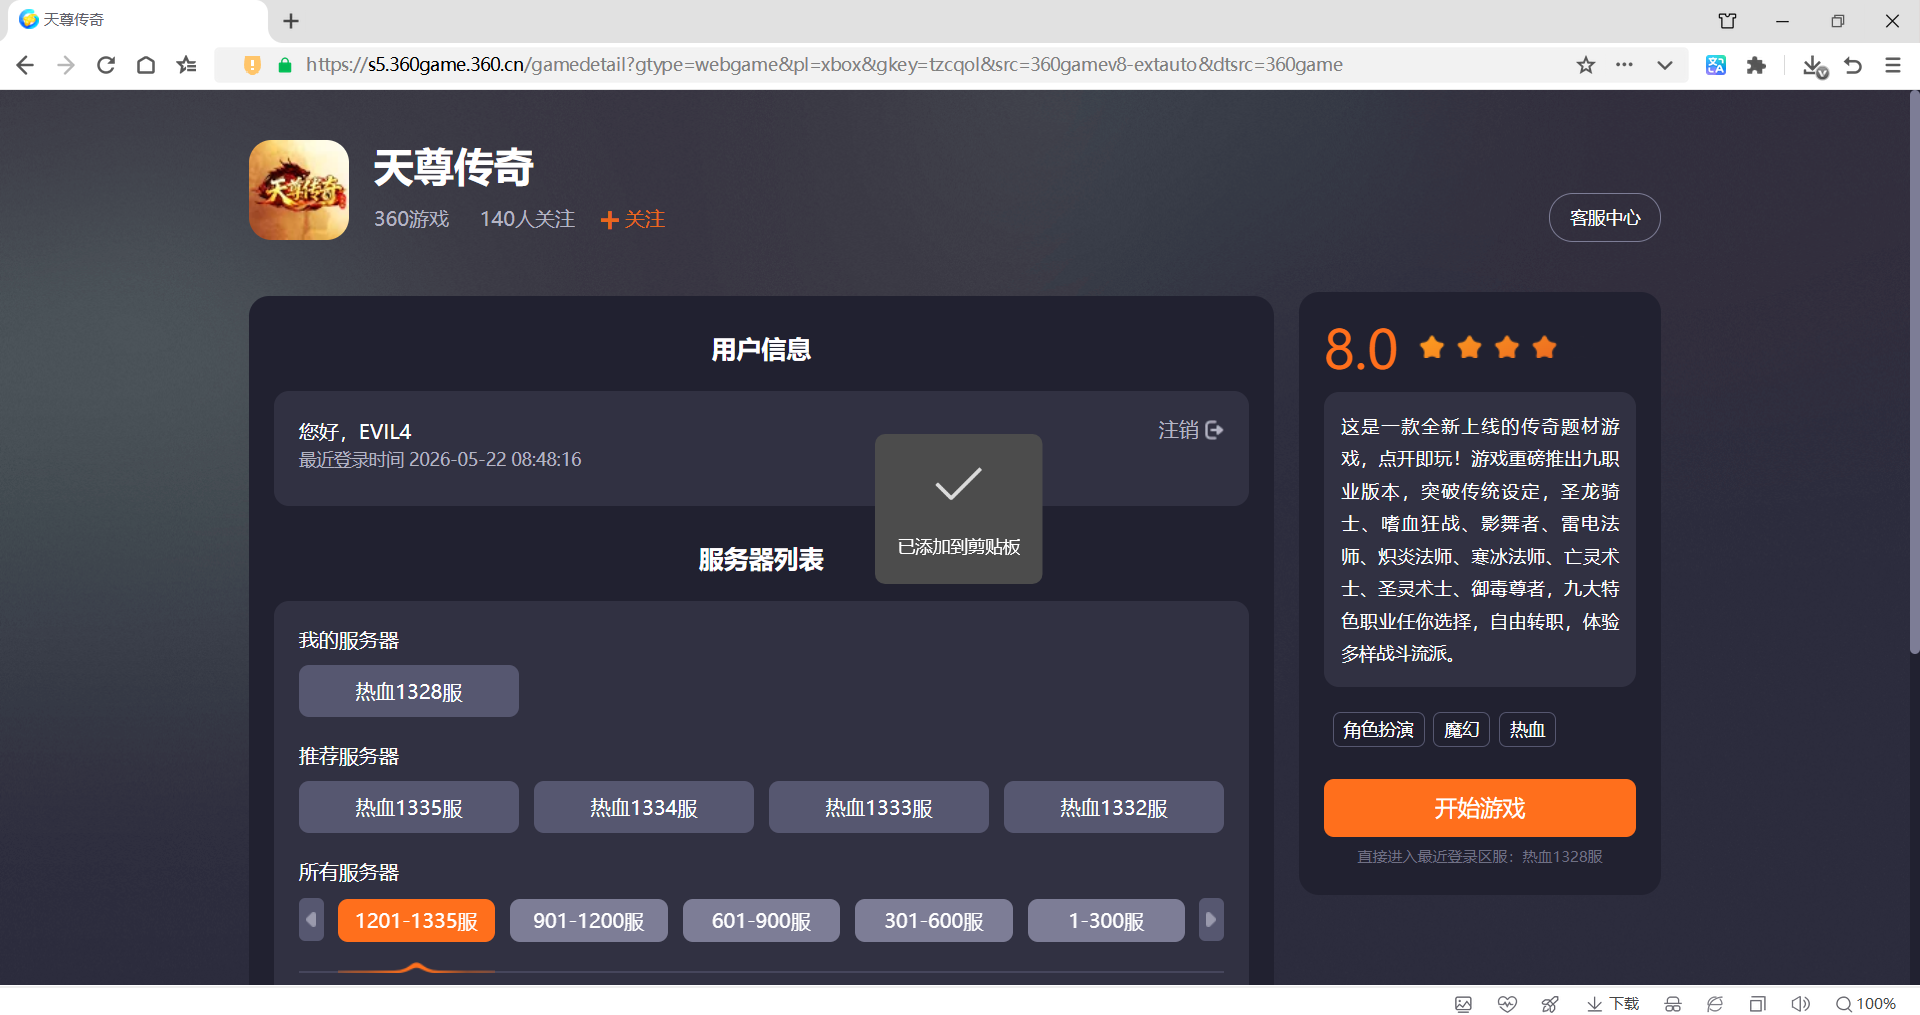Select recommended server 热血1335服
1920x1015 pixels.
408,807
